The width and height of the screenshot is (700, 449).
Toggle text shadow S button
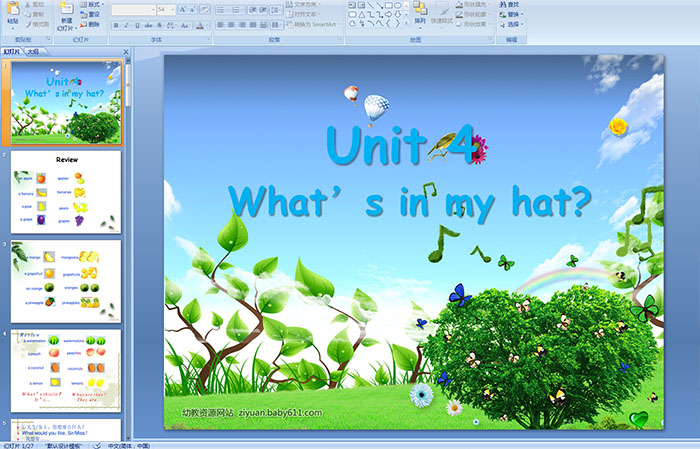point(160,25)
